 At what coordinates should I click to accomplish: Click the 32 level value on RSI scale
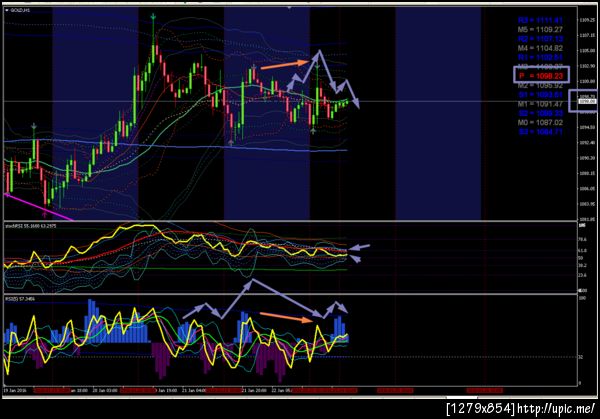click(x=580, y=357)
